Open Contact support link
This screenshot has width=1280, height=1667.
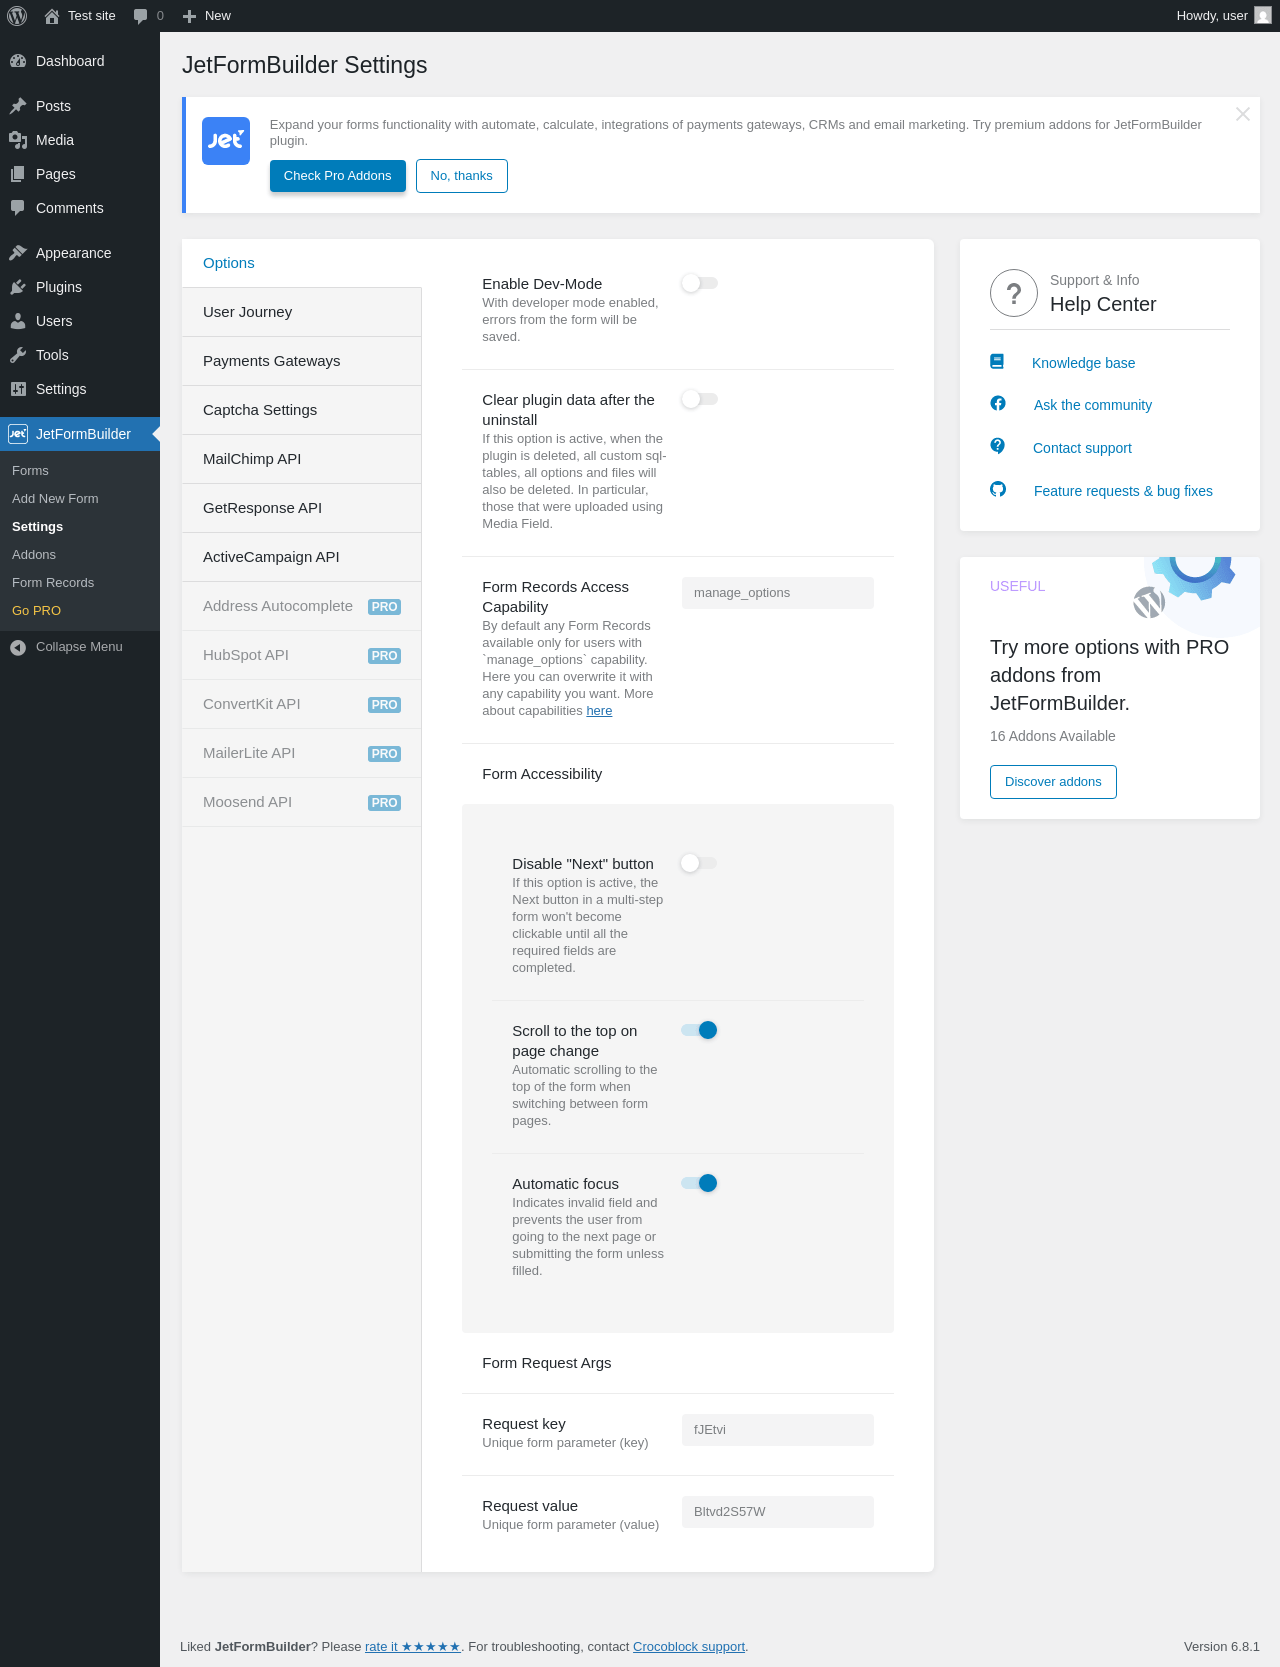(x=1082, y=448)
